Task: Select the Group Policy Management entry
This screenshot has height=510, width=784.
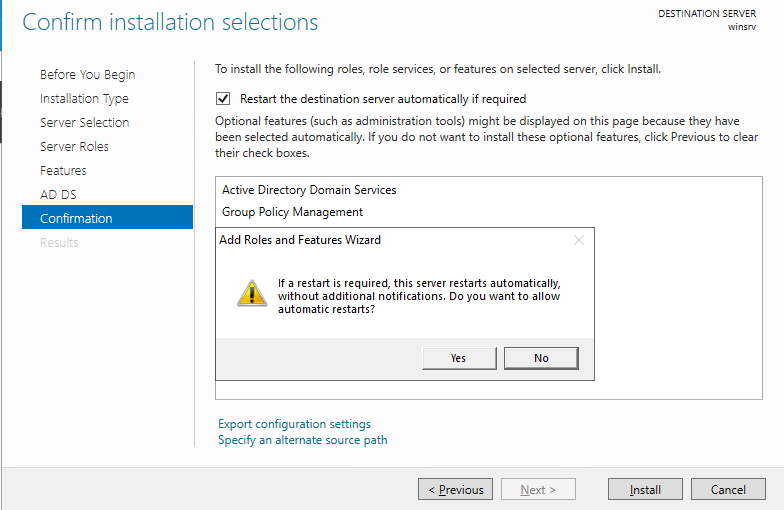Action: pyautogui.click(x=292, y=212)
